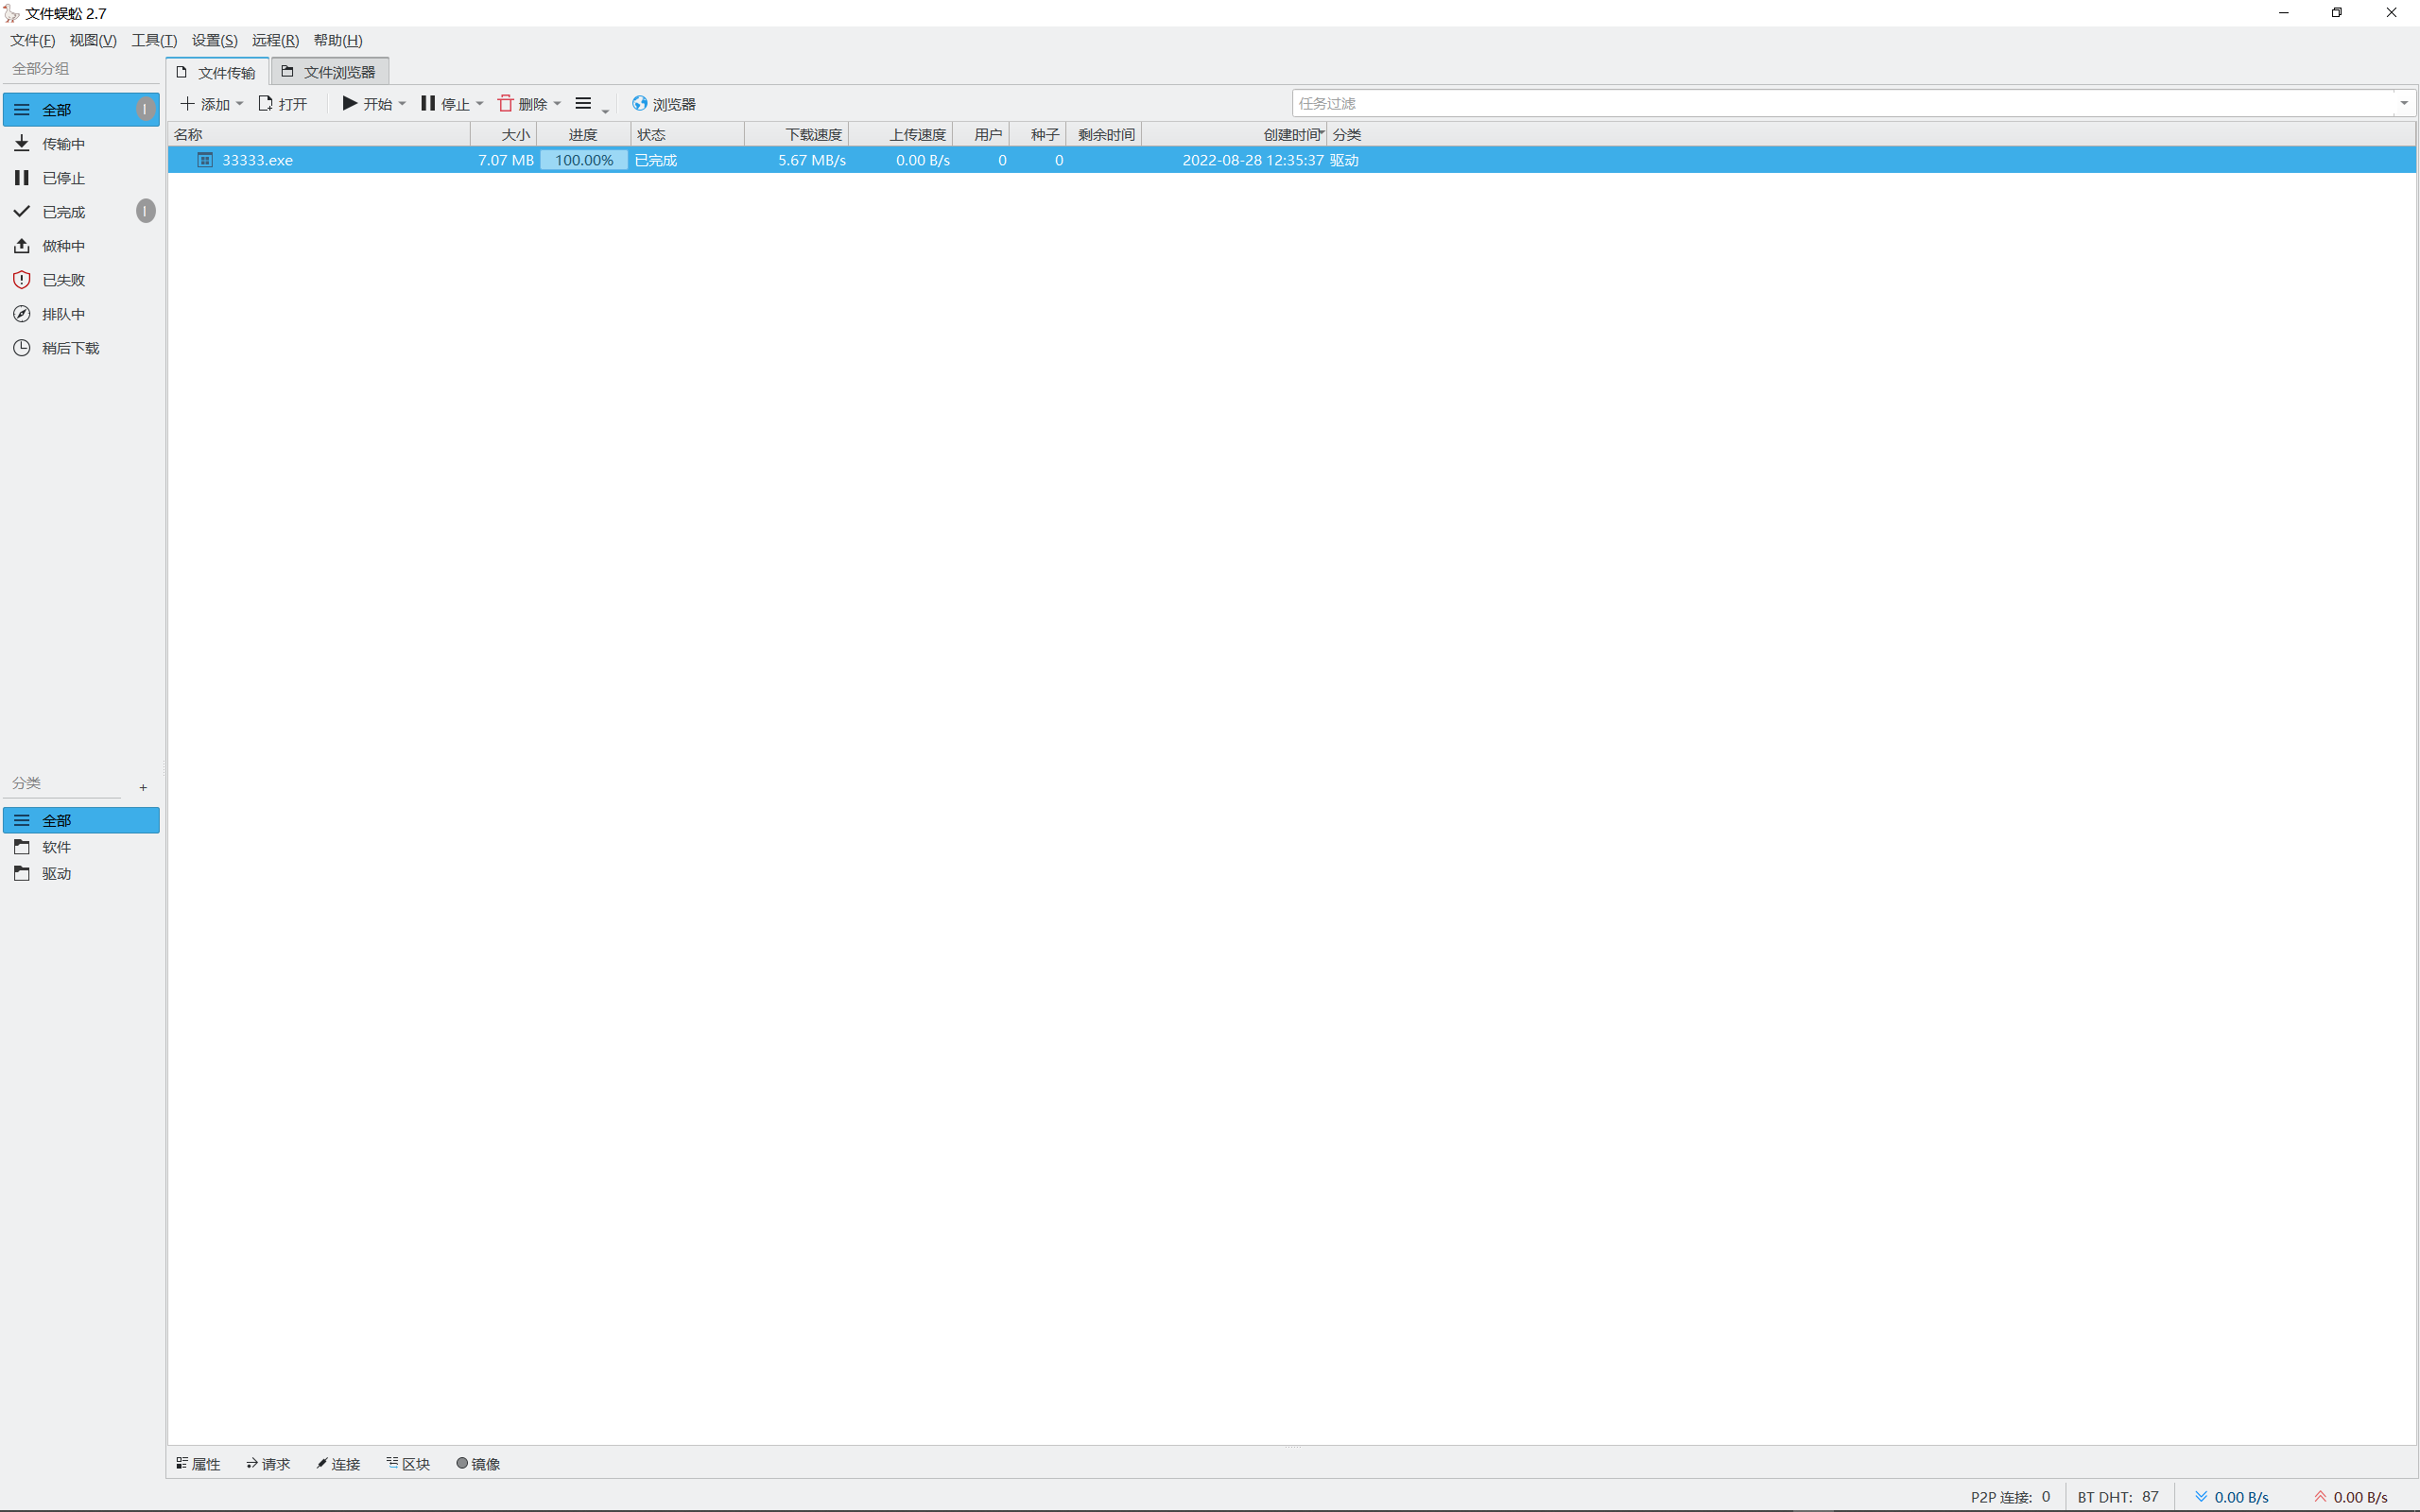The image size is (2420, 1512).
Task: Open the 设置(S) menu
Action: (x=215, y=40)
